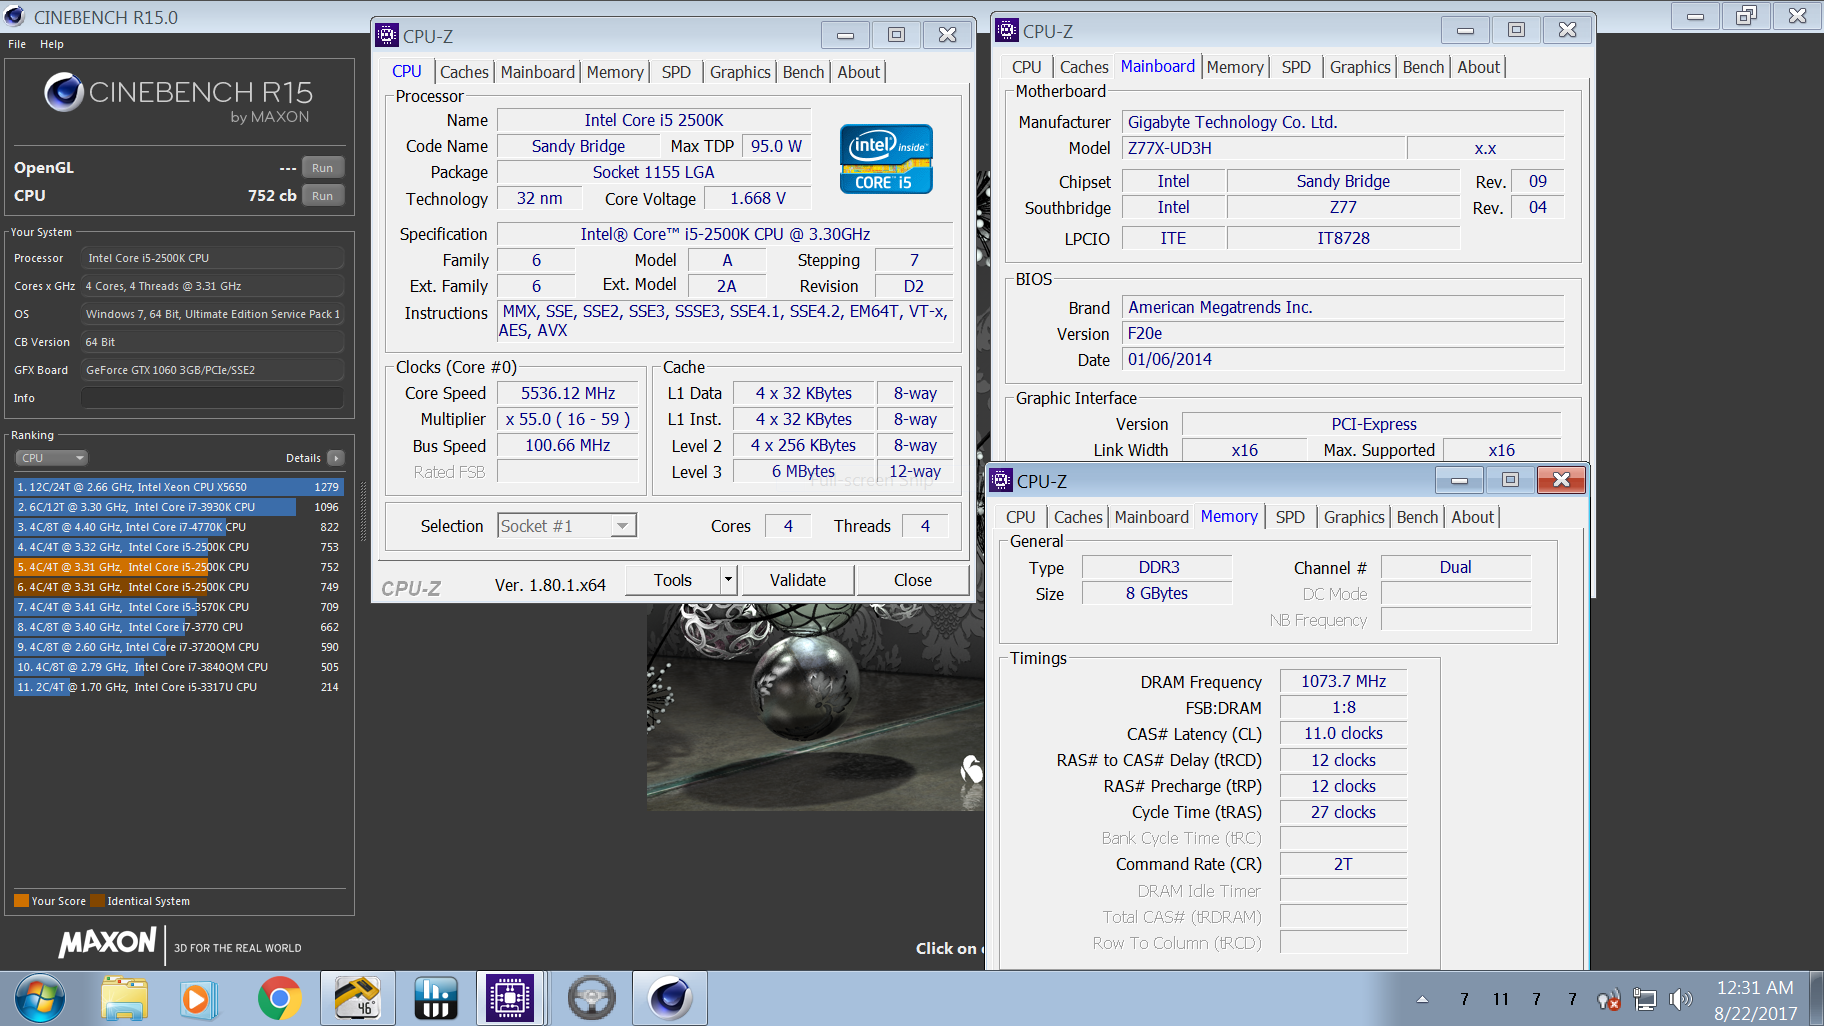Click the Cinebench R15 logo sphere
Screen dimensions: 1824x1026
click(x=64, y=92)
